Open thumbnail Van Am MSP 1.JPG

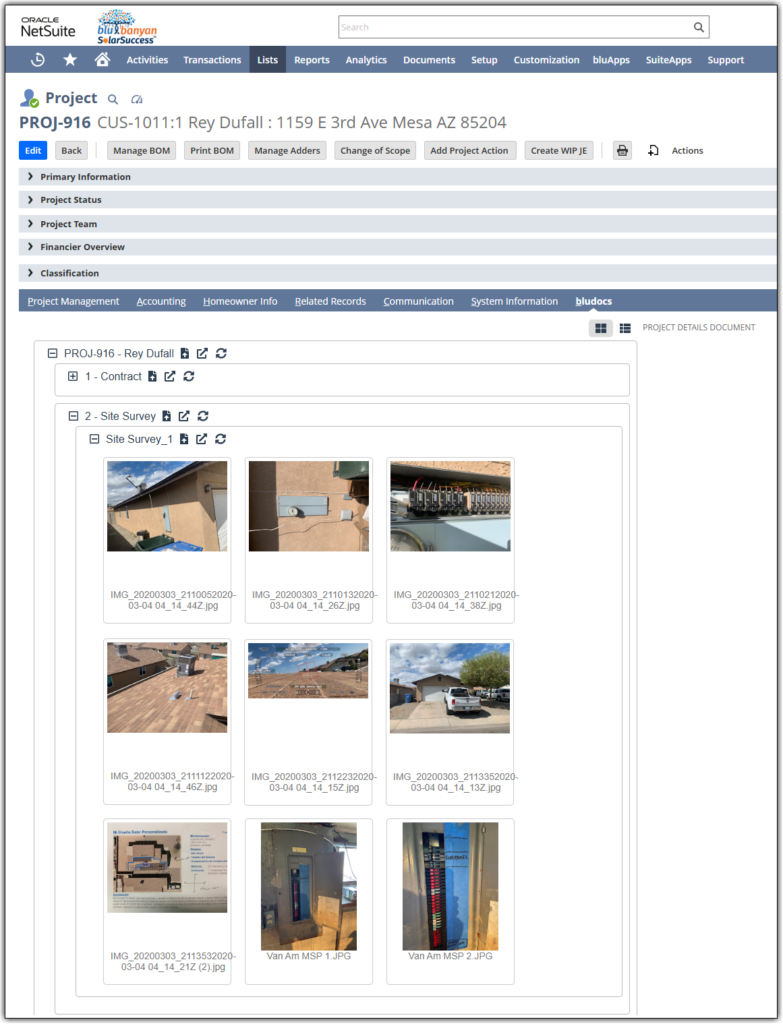309,886
